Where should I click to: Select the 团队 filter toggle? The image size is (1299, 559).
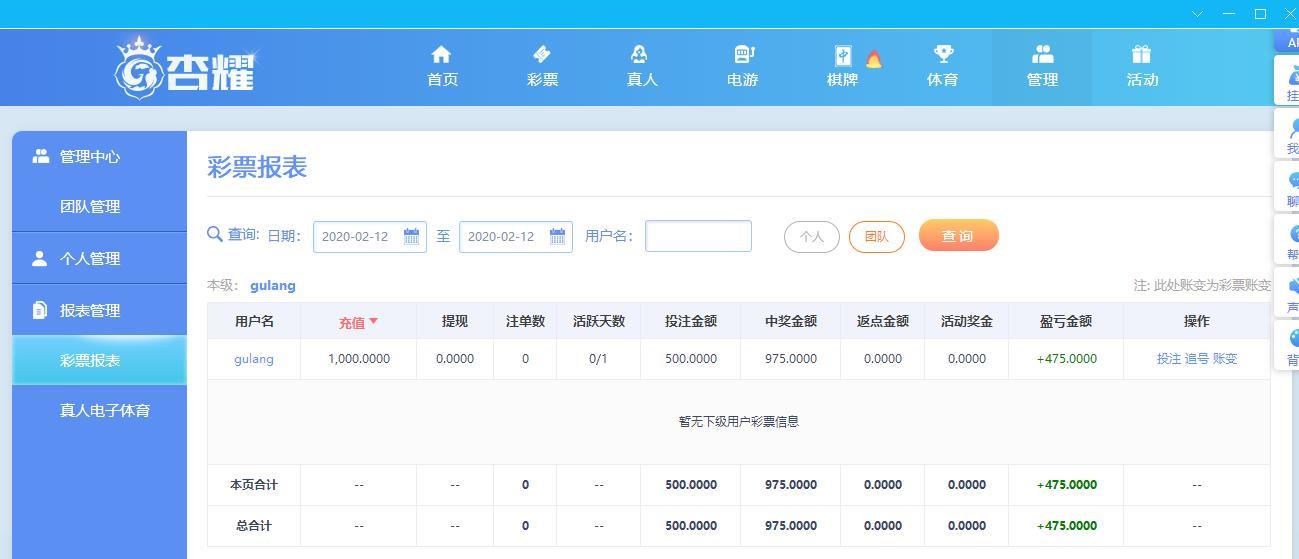pos(876,237)
